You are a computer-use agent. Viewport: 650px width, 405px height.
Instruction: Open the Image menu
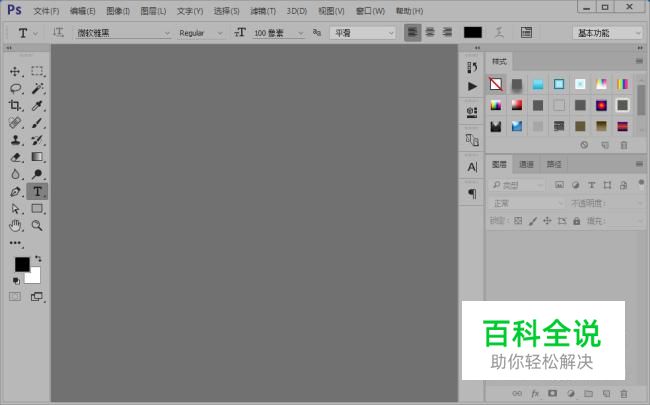118,11
